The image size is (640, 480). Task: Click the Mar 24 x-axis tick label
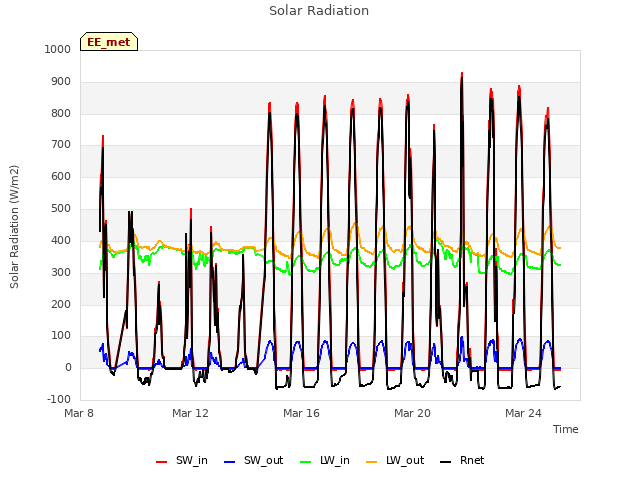523,413
